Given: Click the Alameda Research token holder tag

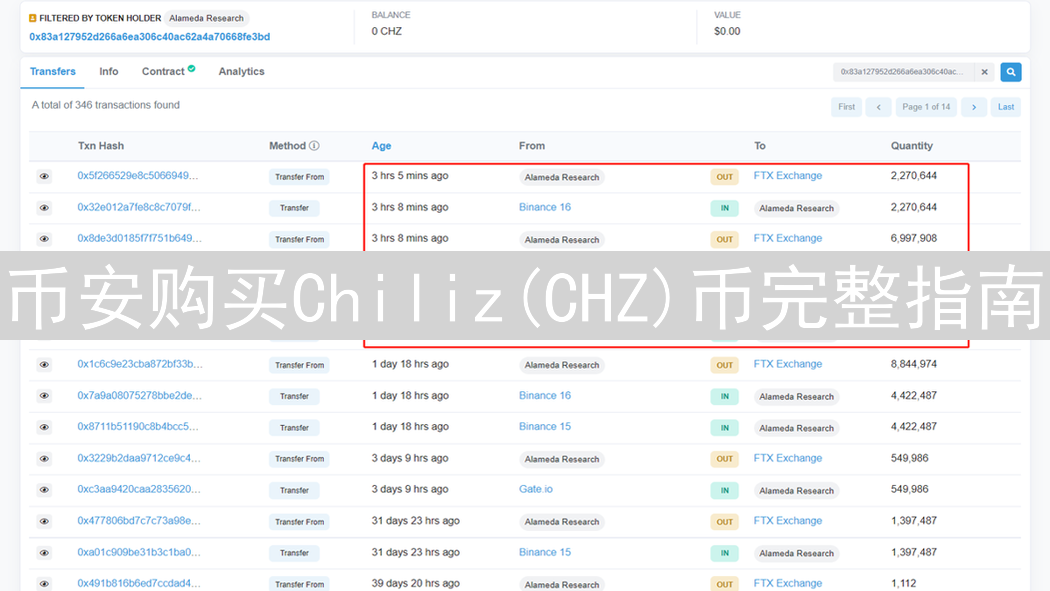Looking at the screenshot, I should click(x=206, y=18).
